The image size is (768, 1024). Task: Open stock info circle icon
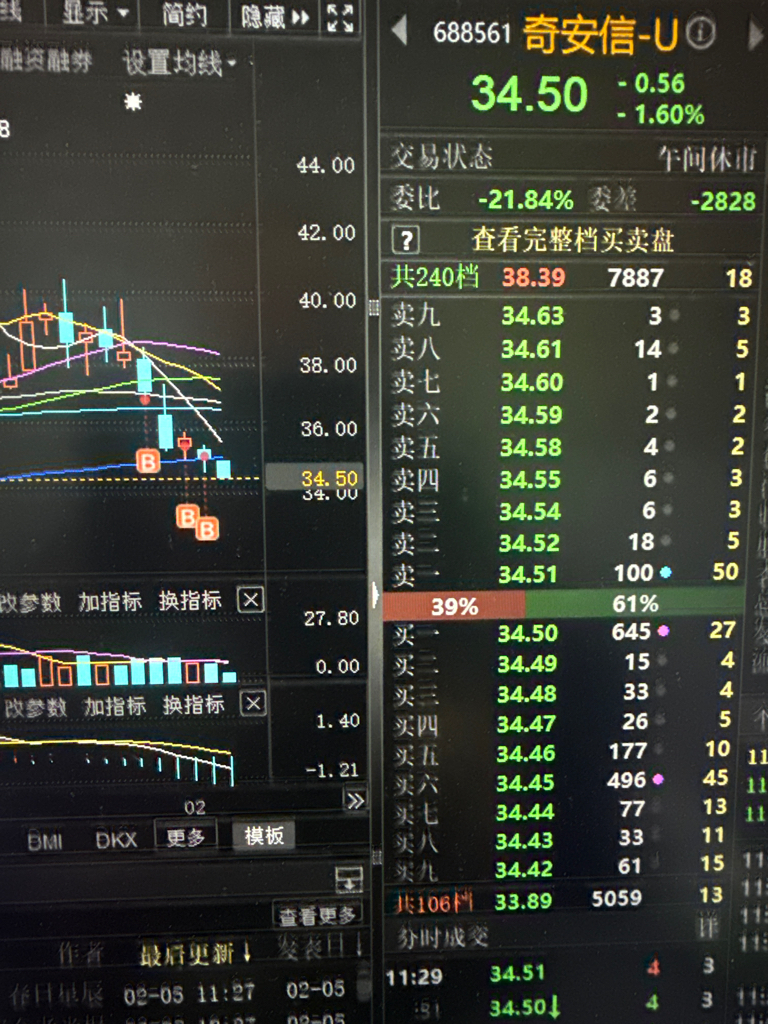pyautogui.click(x=700, y=33)
